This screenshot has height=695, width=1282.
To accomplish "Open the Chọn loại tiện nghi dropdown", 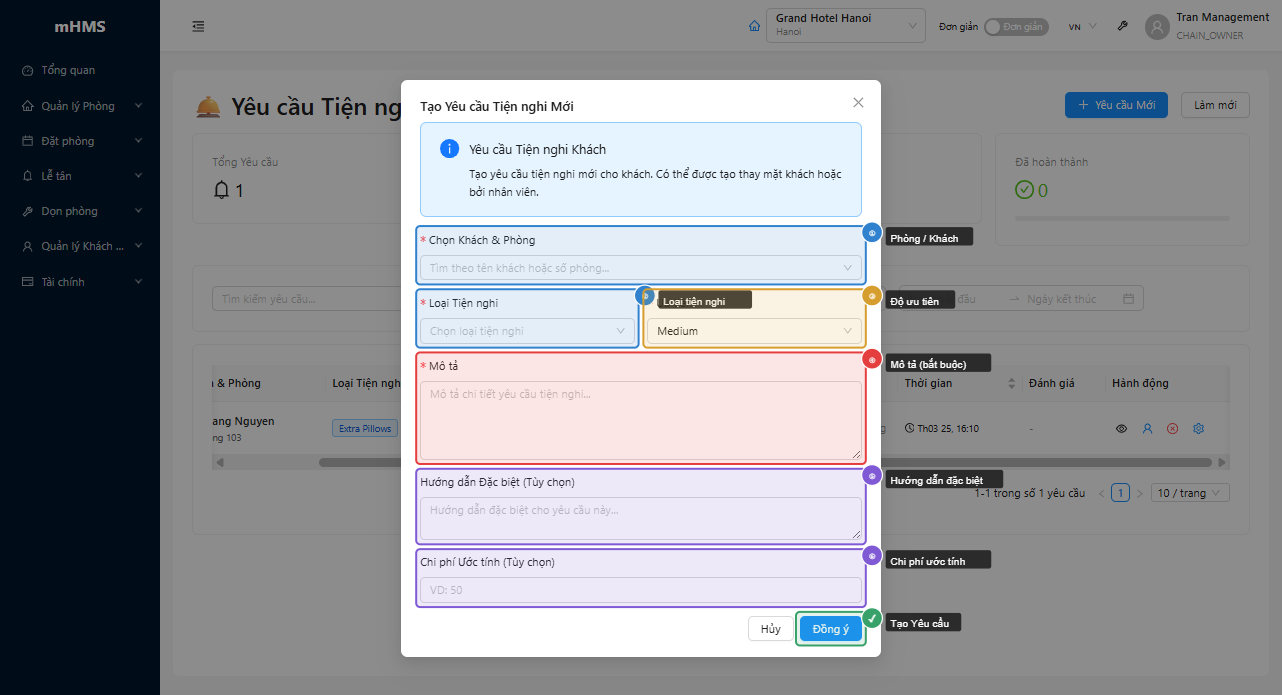I will [528, 331].
